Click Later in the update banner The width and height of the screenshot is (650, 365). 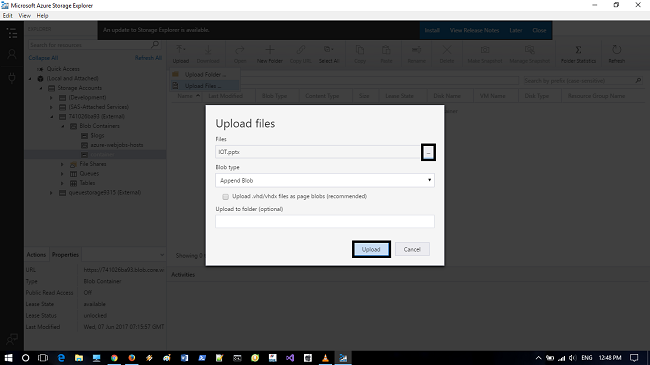(516, 30)
